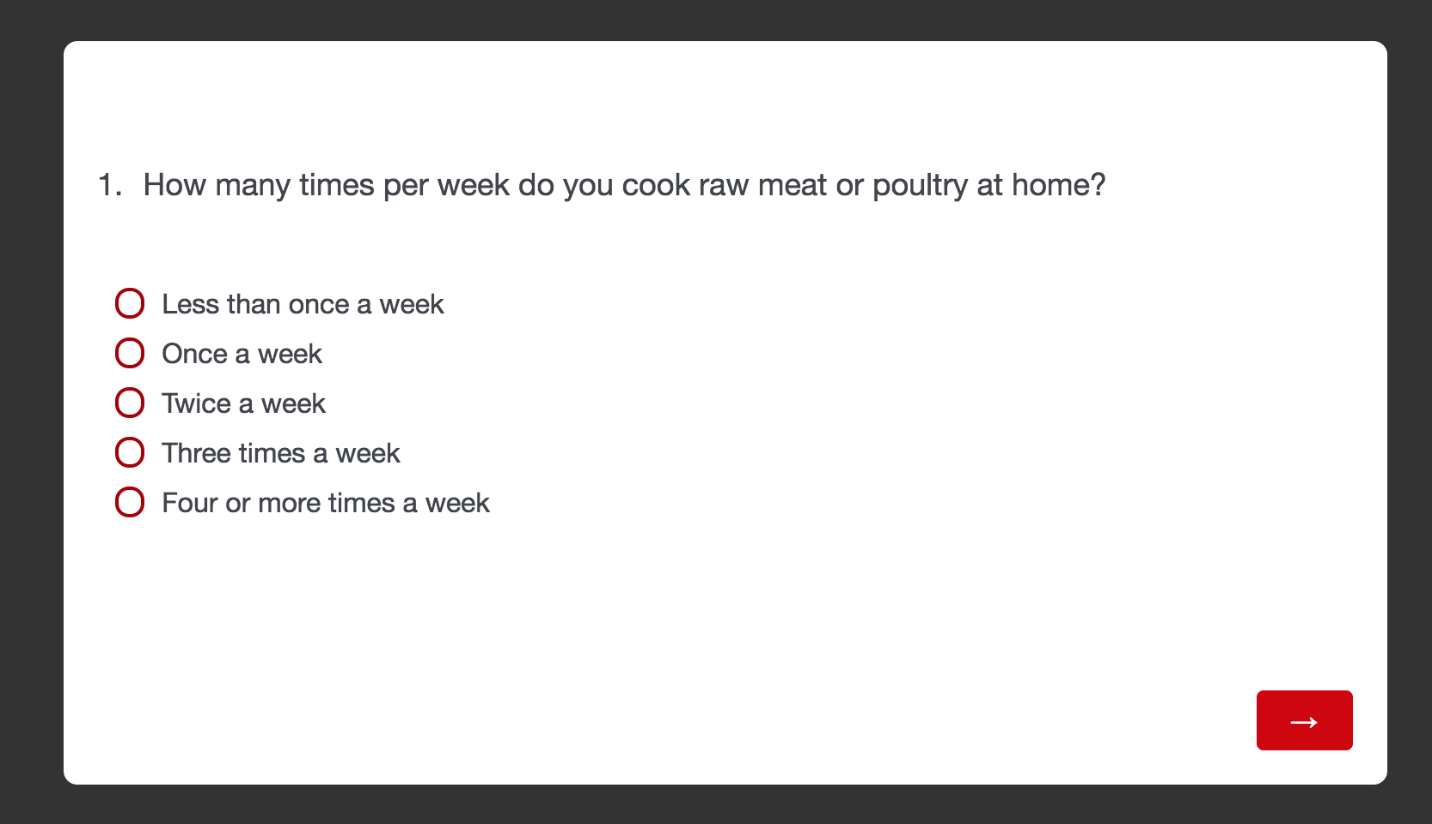Click the white right-arrow icon to continue
This screenshot has width=1432, height=824.
[1304, 721]
